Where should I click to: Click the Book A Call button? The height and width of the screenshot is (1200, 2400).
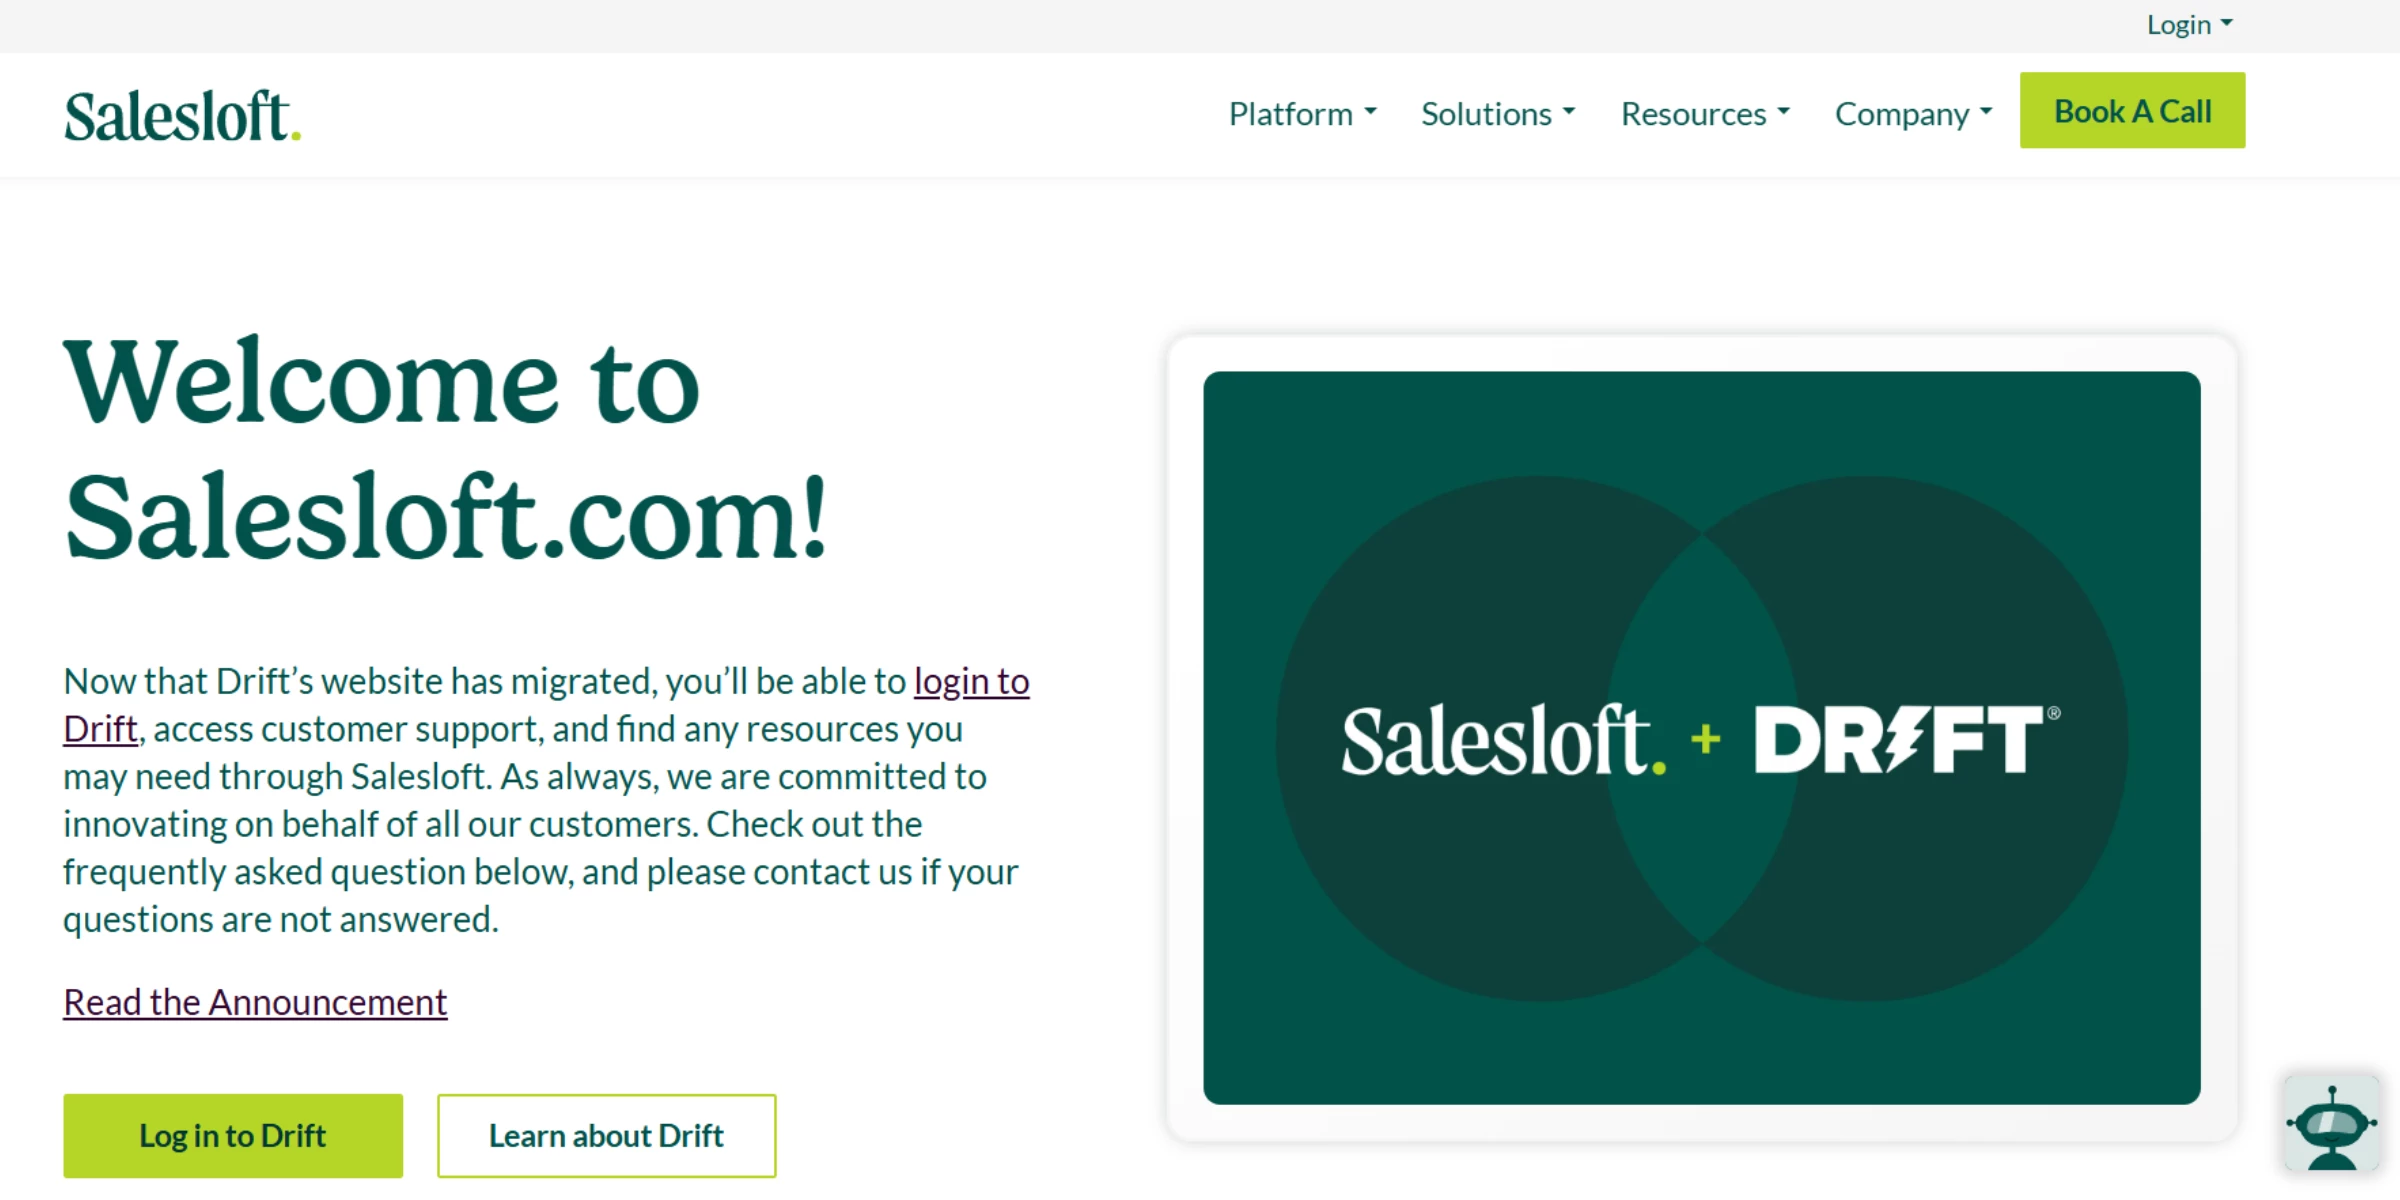[x=2132, y=110]
